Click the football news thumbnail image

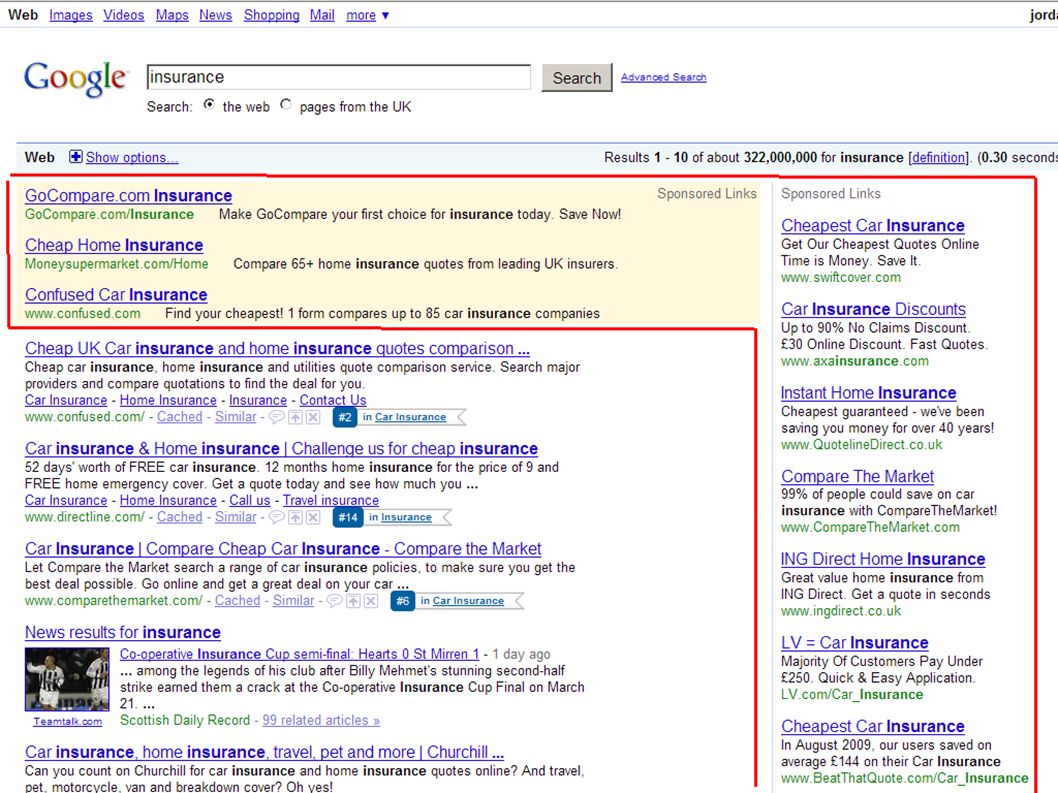pyautogui.click(x=67, y=679)
